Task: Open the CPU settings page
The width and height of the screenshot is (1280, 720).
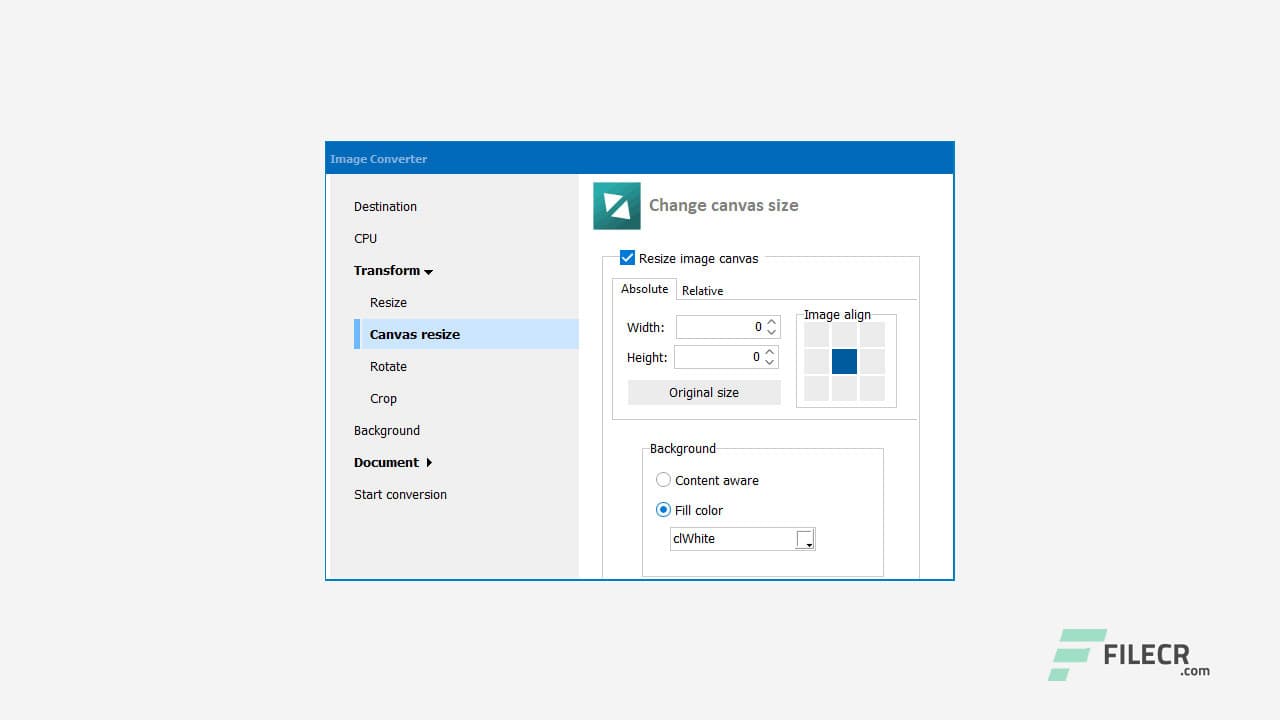Action: pos(365,238)
